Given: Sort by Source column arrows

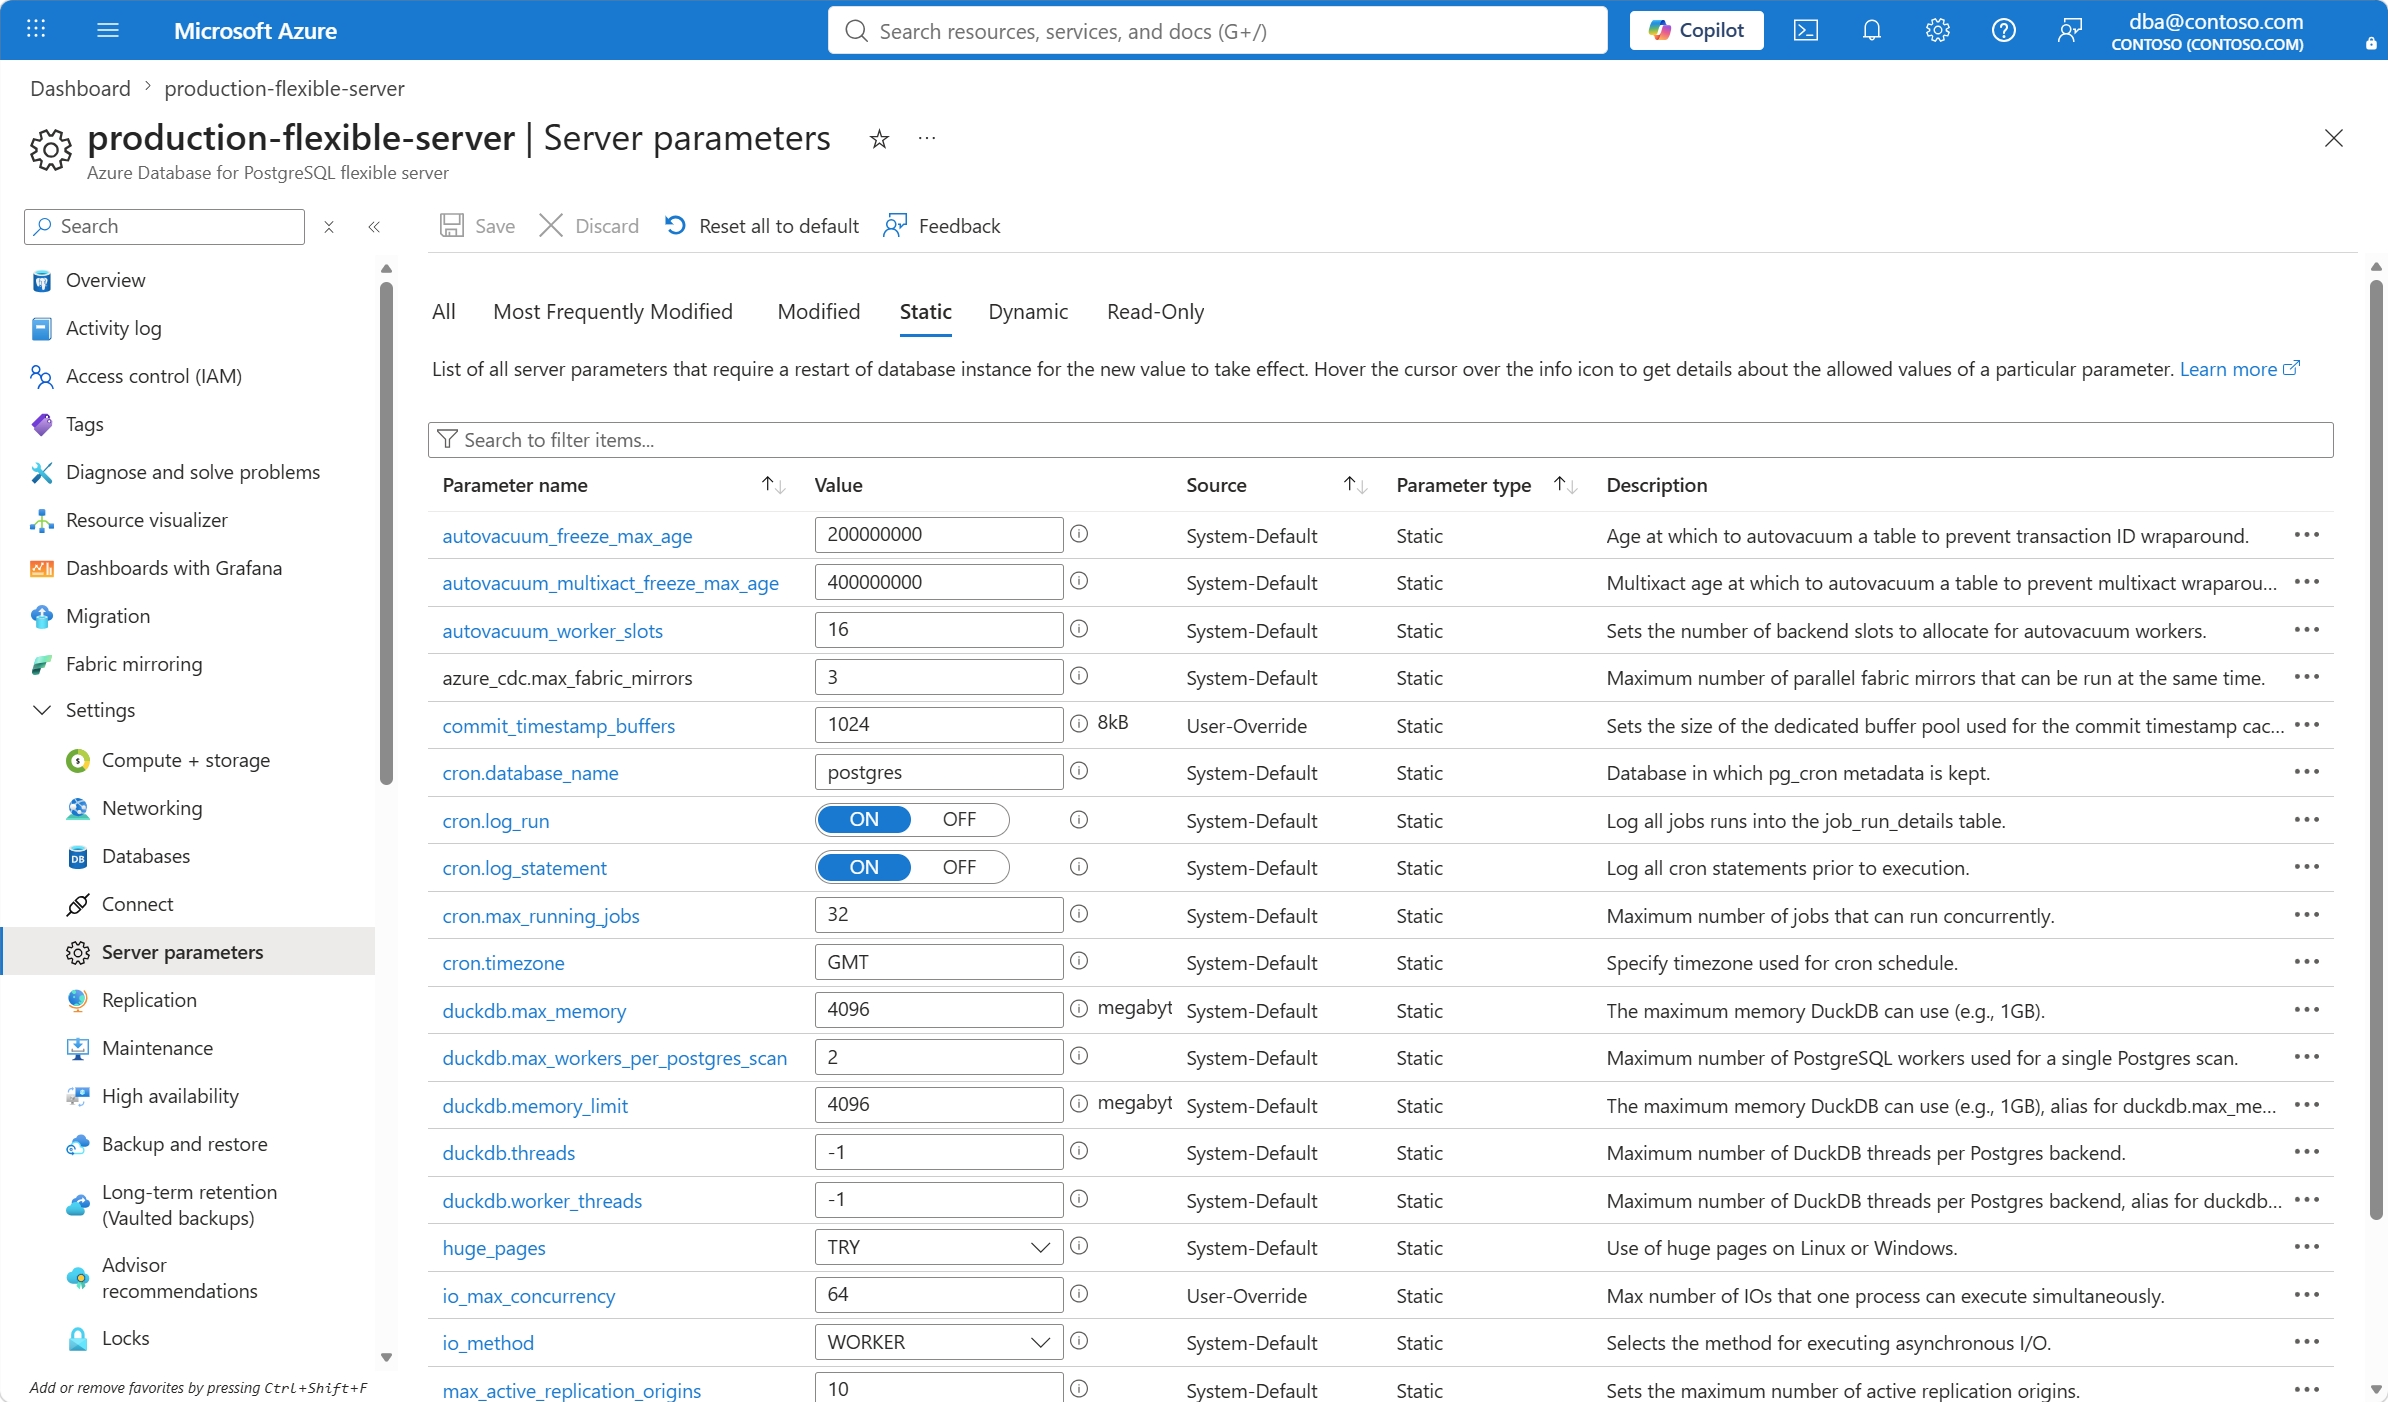Looking at the screenshot, I should coord(1355,485).
